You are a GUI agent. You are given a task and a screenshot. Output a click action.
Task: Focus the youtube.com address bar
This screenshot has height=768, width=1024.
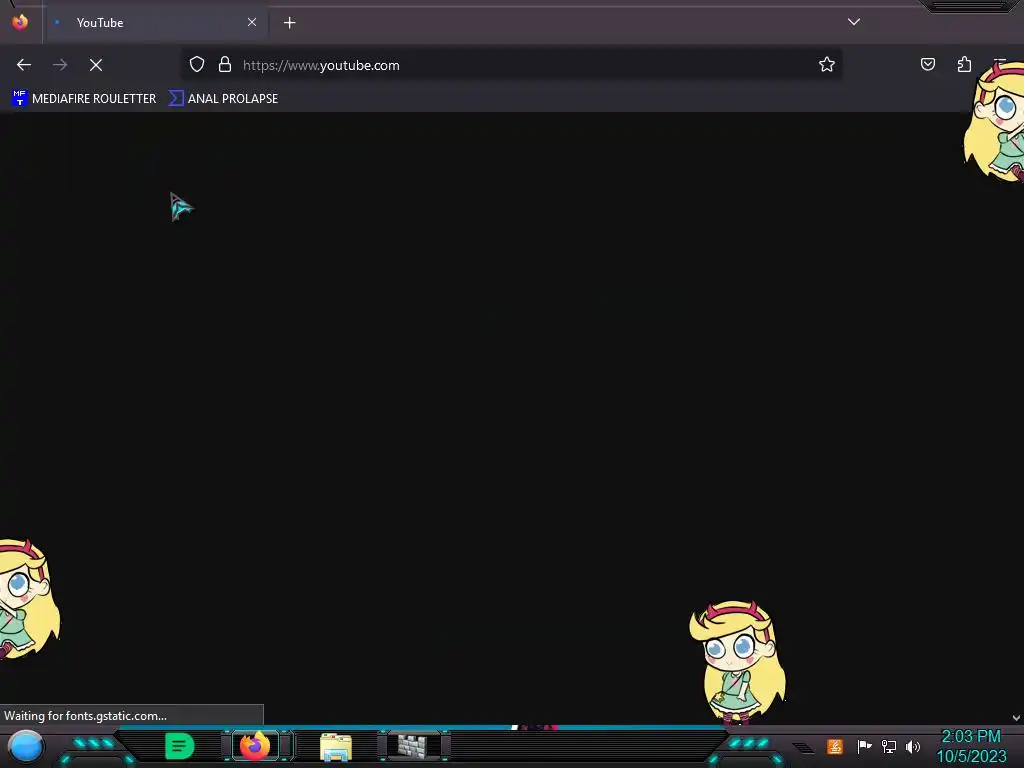coord(511,65)
